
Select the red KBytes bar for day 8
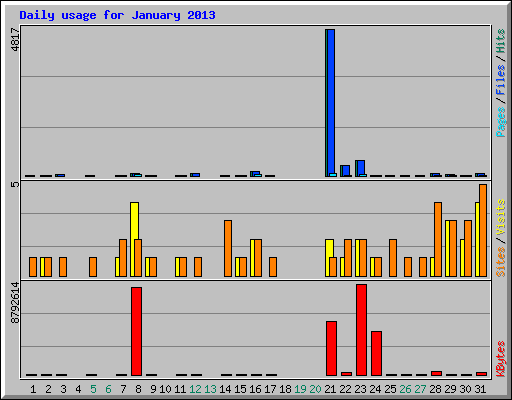tap(136, 331)
